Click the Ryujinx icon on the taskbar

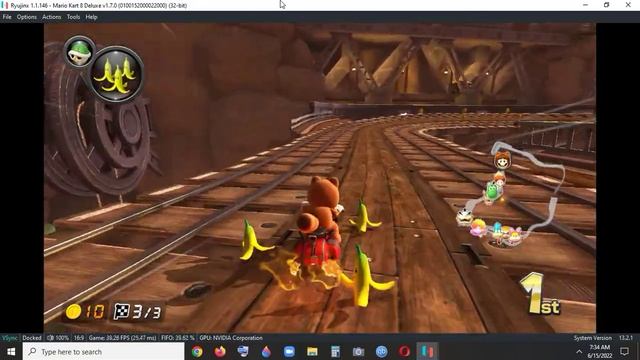pos(427,351)
